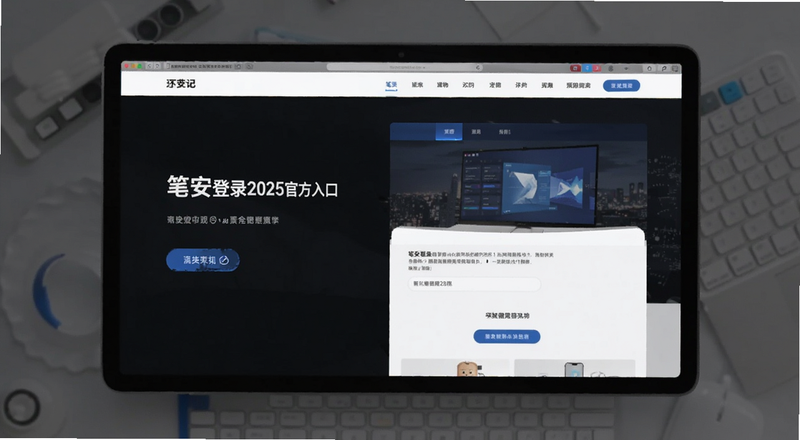Click the site logo in the page header
Image resolution: width=800 pixels, height=440 pixels.
click(181, 84)
